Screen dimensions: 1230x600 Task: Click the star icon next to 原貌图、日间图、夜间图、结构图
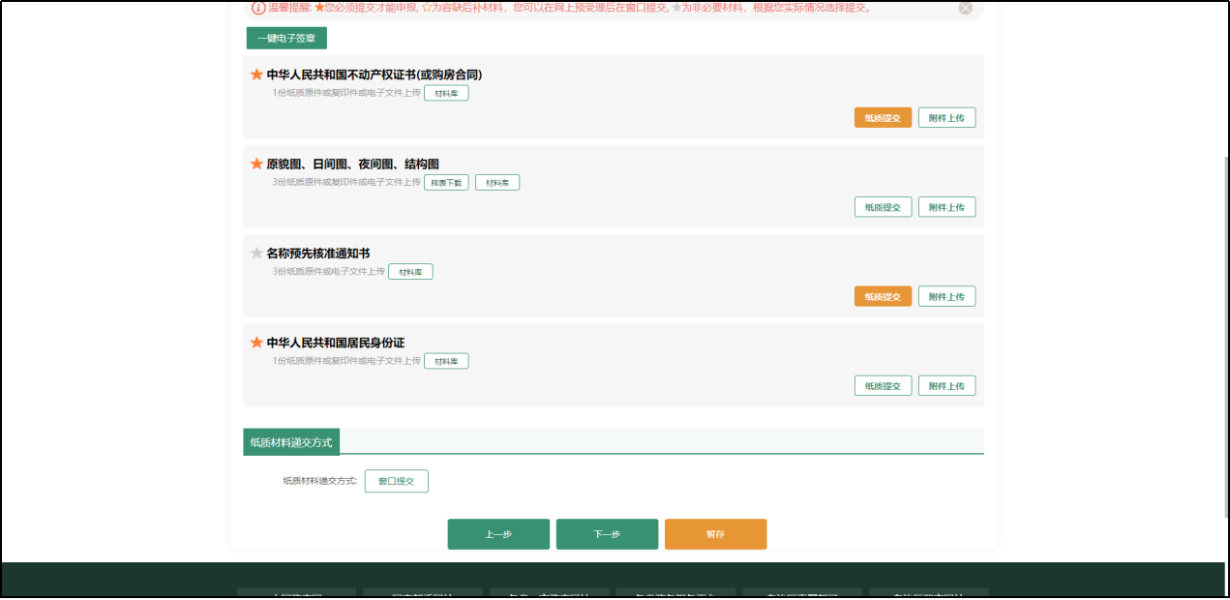click(x=256, y=163)
